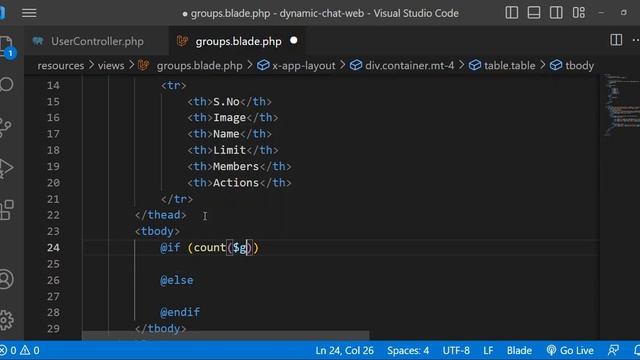
Task: Open the feedback icon in status bar
Action: coord(613,350)
